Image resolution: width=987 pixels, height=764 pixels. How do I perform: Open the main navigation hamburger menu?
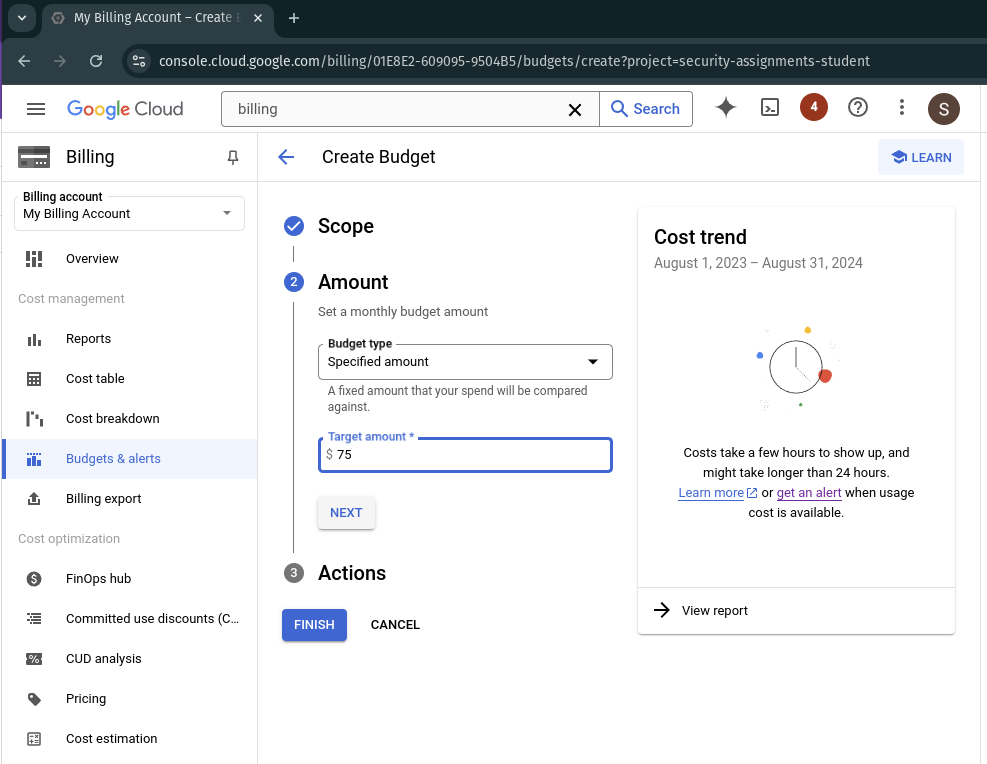pos(36,109)
